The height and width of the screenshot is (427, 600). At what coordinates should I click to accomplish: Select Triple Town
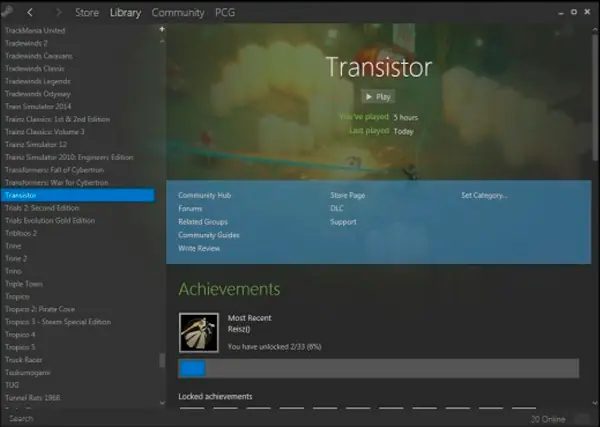(24, 284)
